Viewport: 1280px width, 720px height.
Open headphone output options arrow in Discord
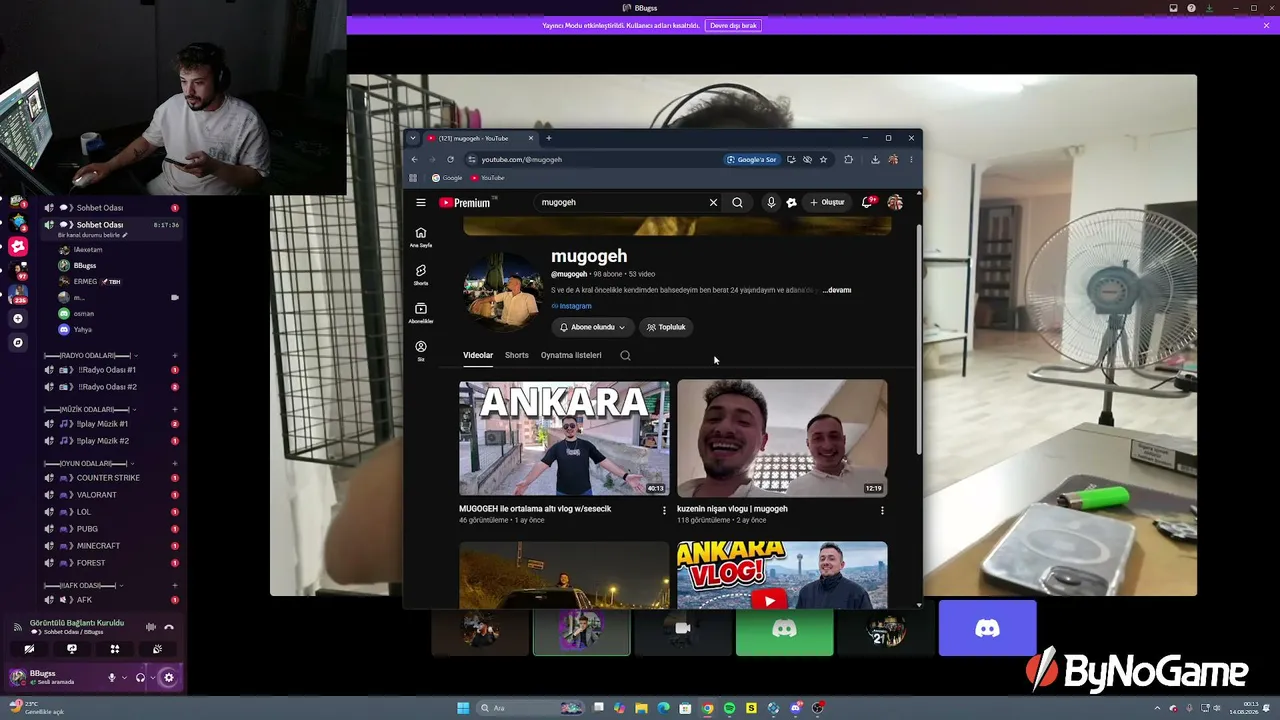point(152,677)
